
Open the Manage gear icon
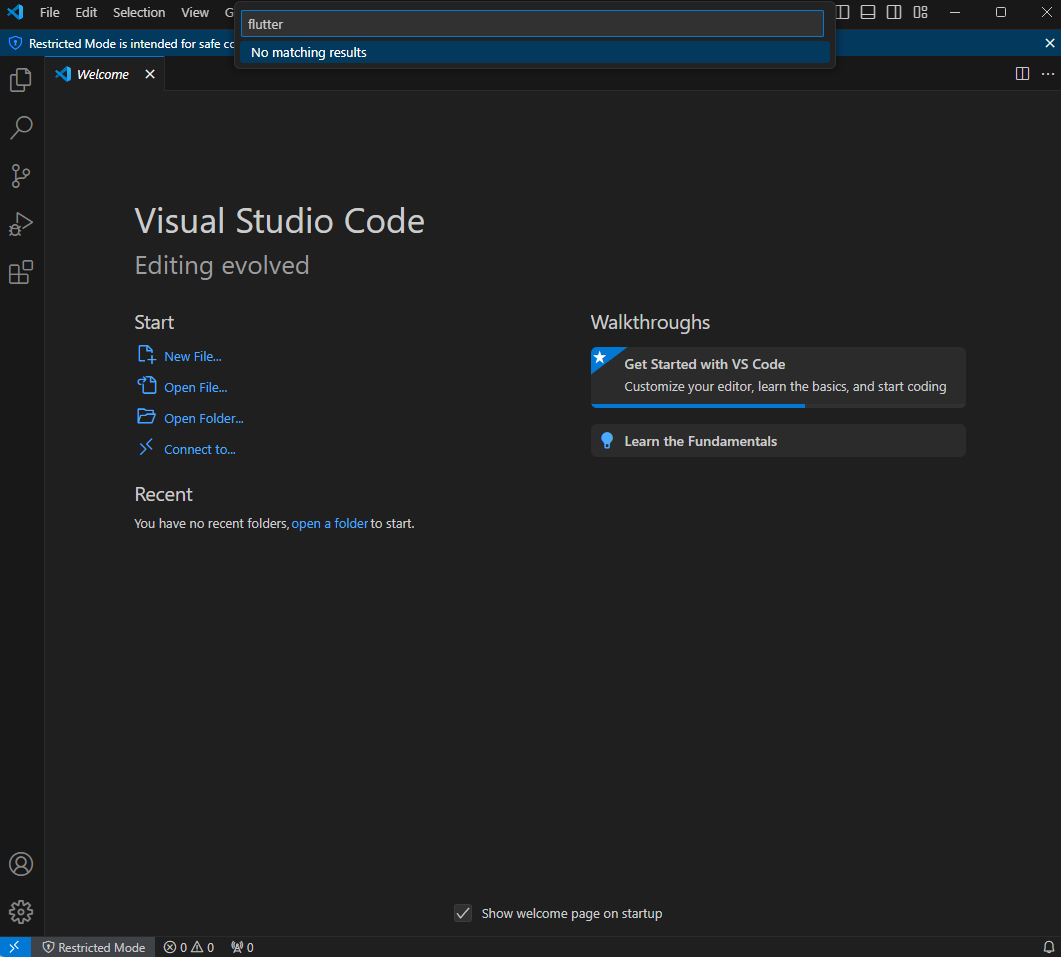tap(21, 912)
